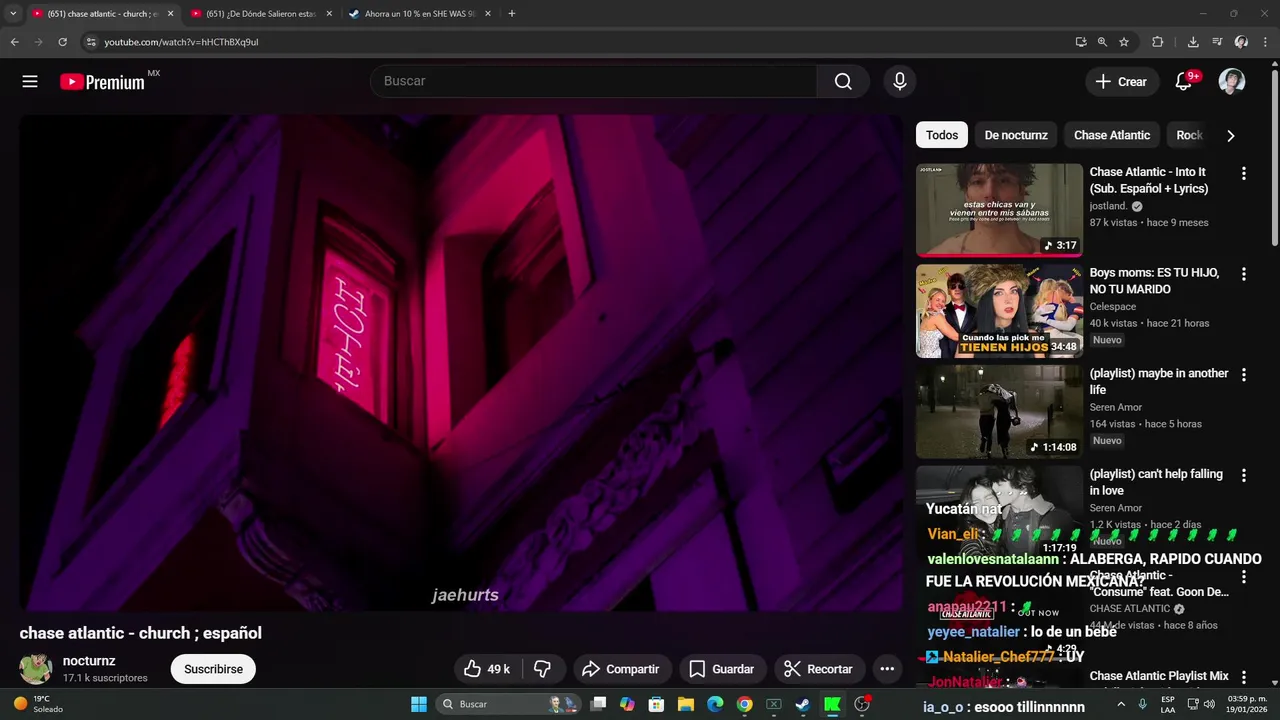Image resolution: width=1280 pixels, height=720 pixels.
Task: Select the De nocturnz filter chip
Action: tap(1016, 135)
